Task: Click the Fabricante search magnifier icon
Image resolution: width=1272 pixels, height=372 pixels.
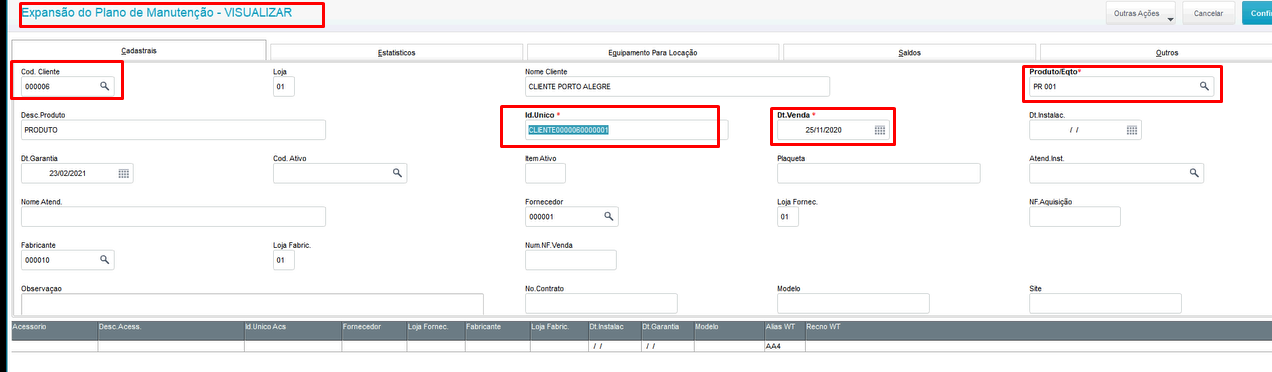Action: [104, 259]
